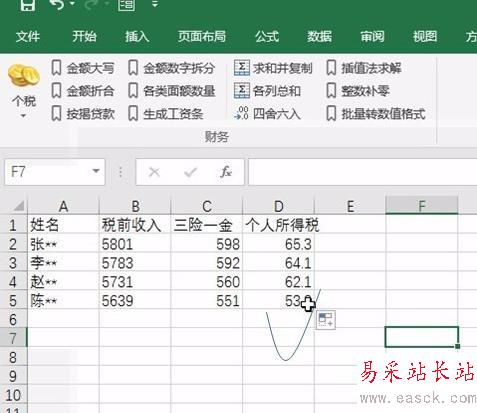Image resolution: width=477 pixels, height=413 pixels.
Task: Click the 求和并复制 sigma icon
Action: 242,68
